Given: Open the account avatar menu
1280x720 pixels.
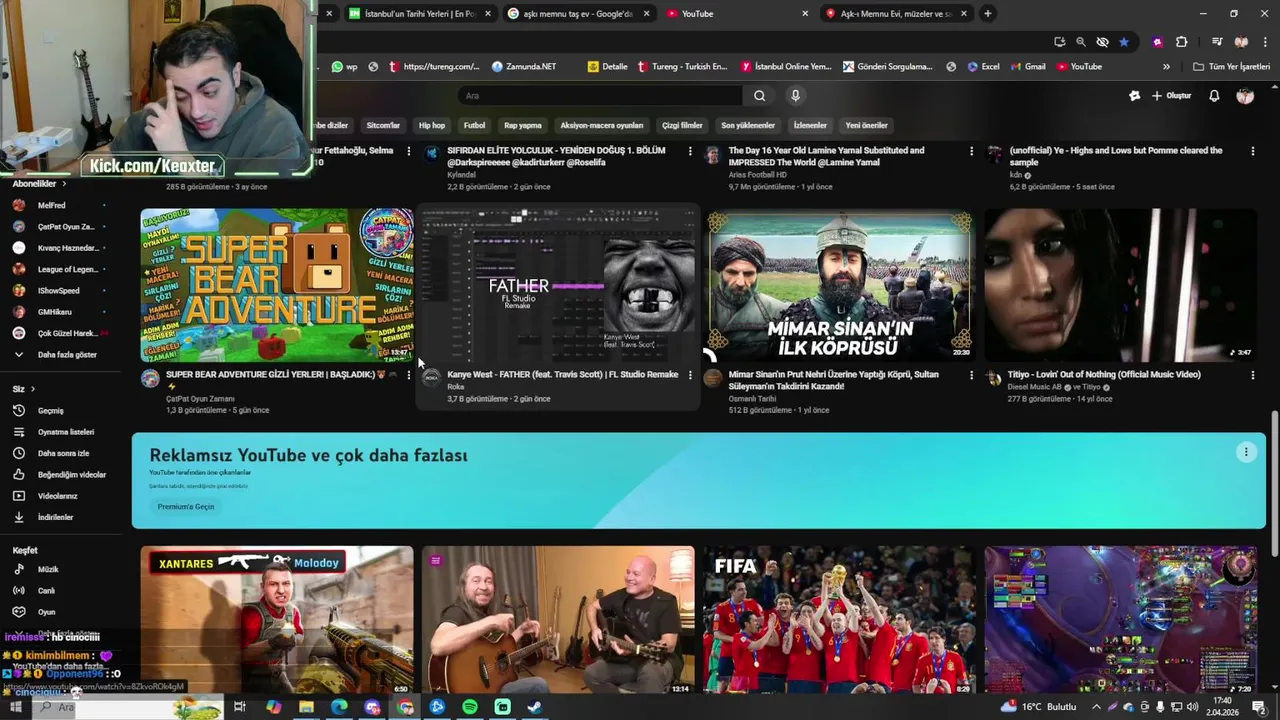Looking at the screenshot, I should [1245, 96].
